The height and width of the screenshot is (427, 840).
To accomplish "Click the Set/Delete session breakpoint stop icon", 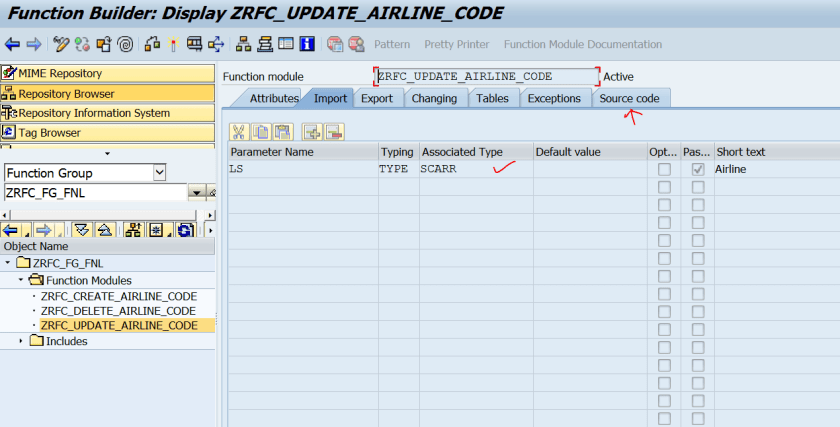I will [x=335, y=44].
